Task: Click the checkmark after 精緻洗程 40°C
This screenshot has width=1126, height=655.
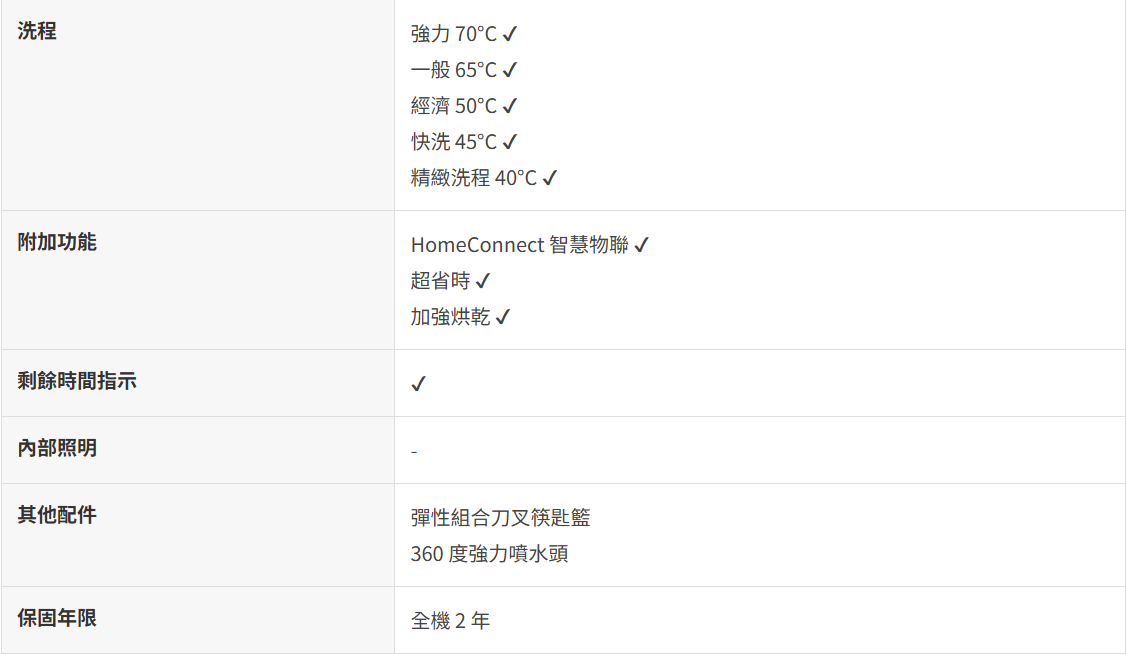Action: click(x=549, y=178)
